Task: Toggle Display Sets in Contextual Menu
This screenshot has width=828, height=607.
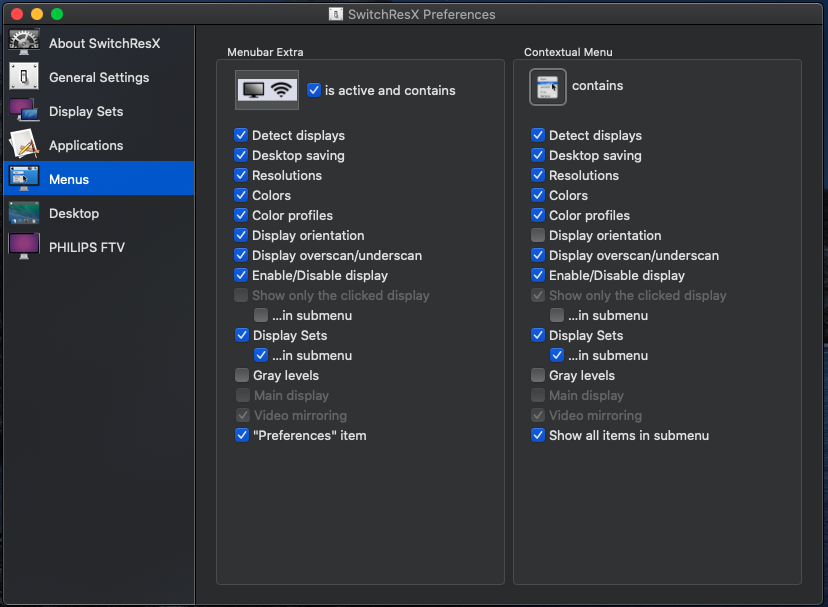Action: [x=538, y=335]
